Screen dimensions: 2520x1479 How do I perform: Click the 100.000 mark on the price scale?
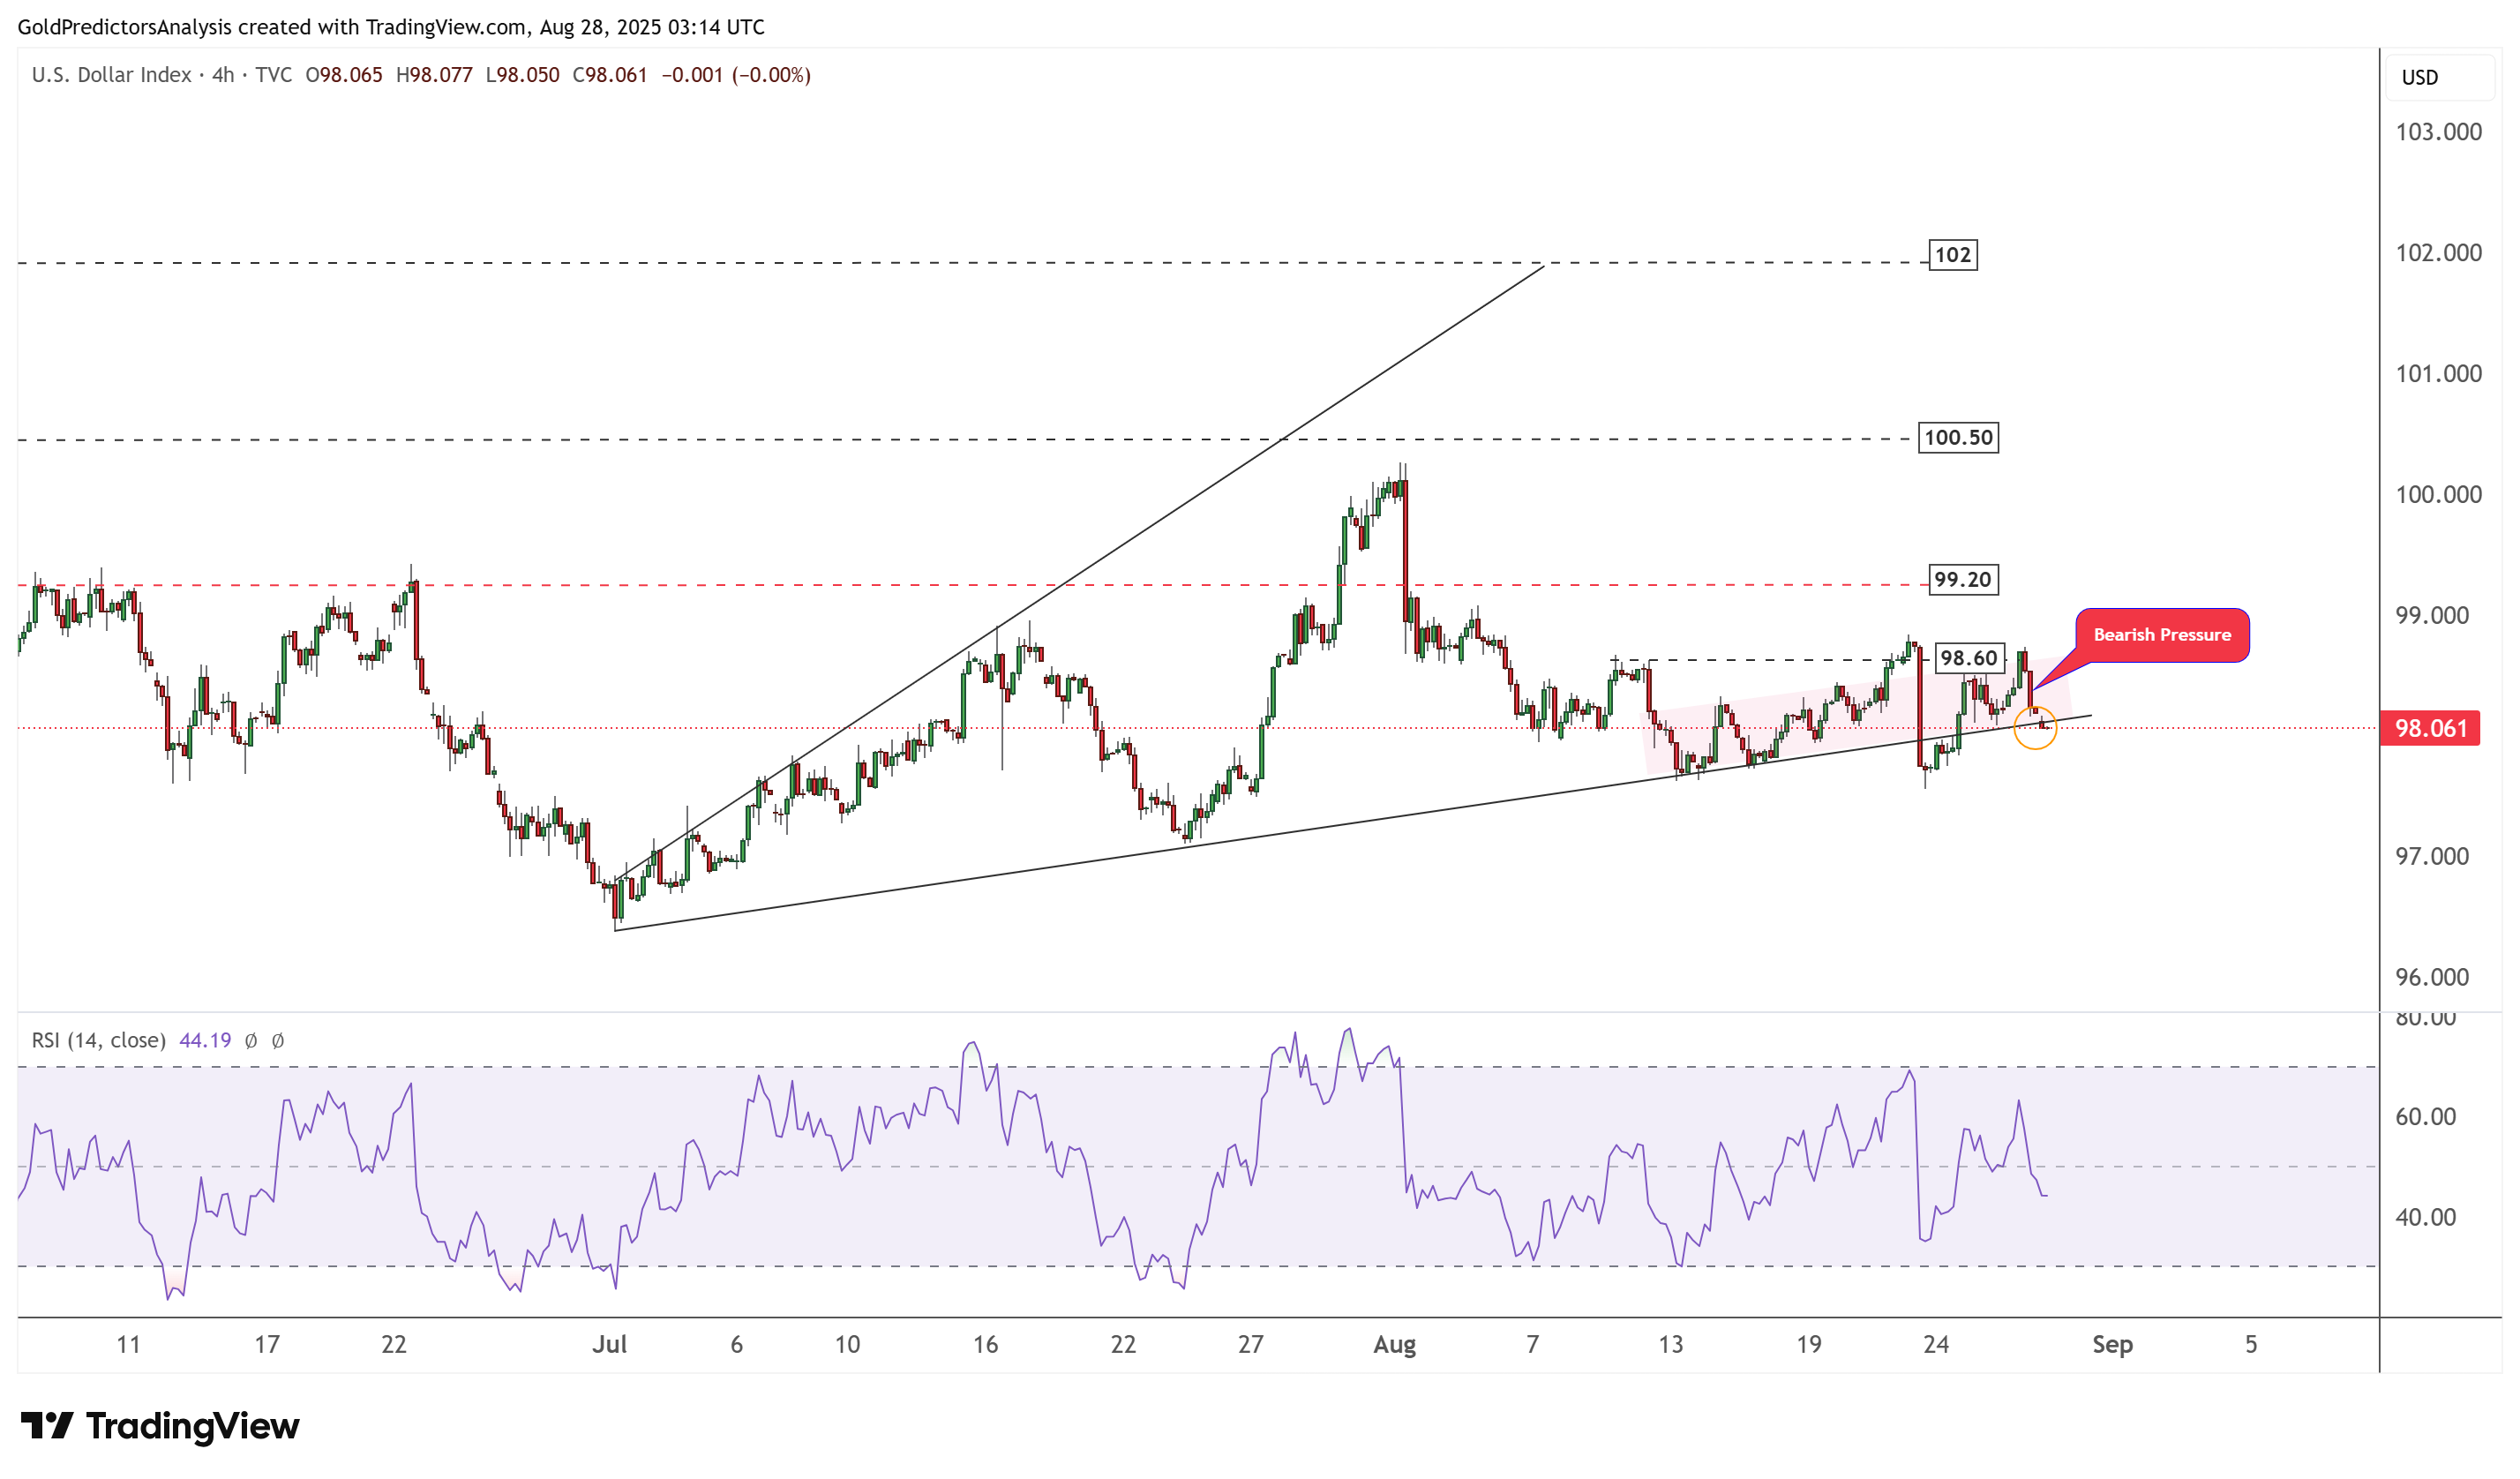click(2438, 494)
